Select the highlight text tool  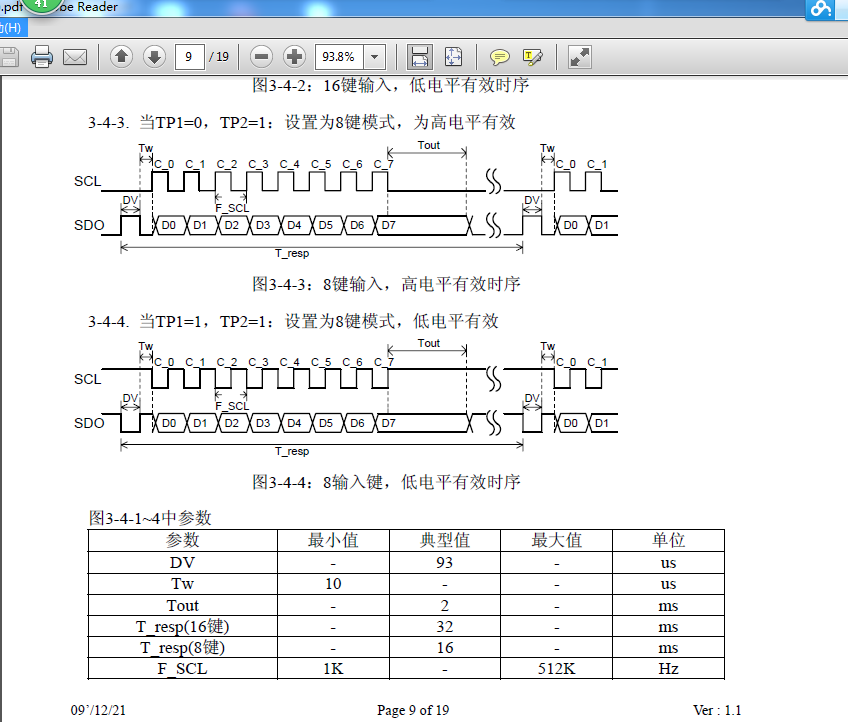[533, 57]
